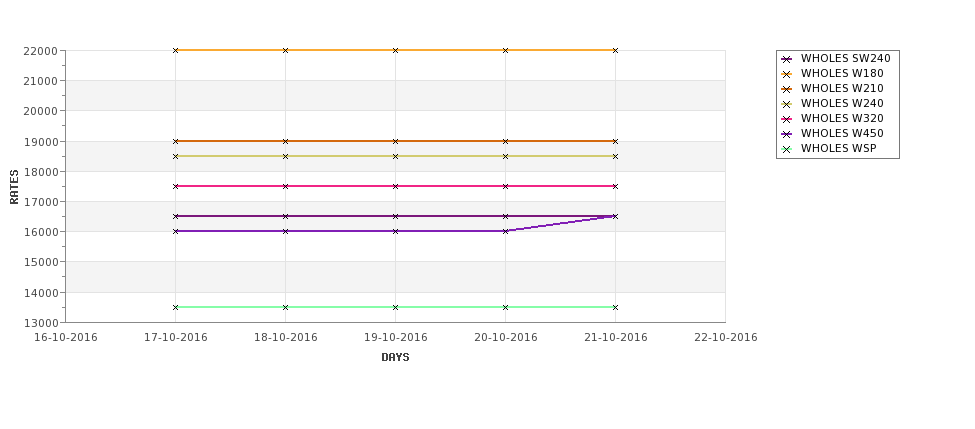This screenshot has height=429, width=975.
Task: Click the WHOLES WSP legend marker
Action: pyautogui.click(x=787, y=149)
